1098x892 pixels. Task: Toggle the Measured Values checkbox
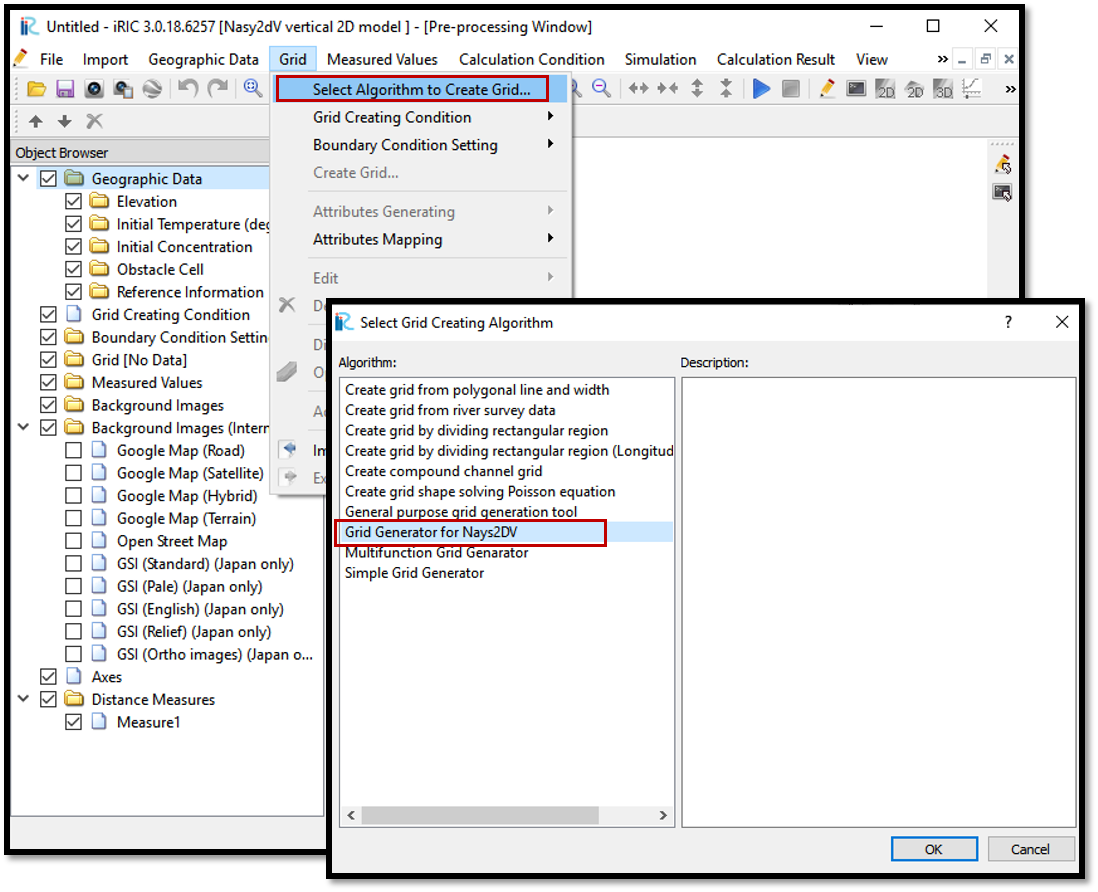pos(48,382)
